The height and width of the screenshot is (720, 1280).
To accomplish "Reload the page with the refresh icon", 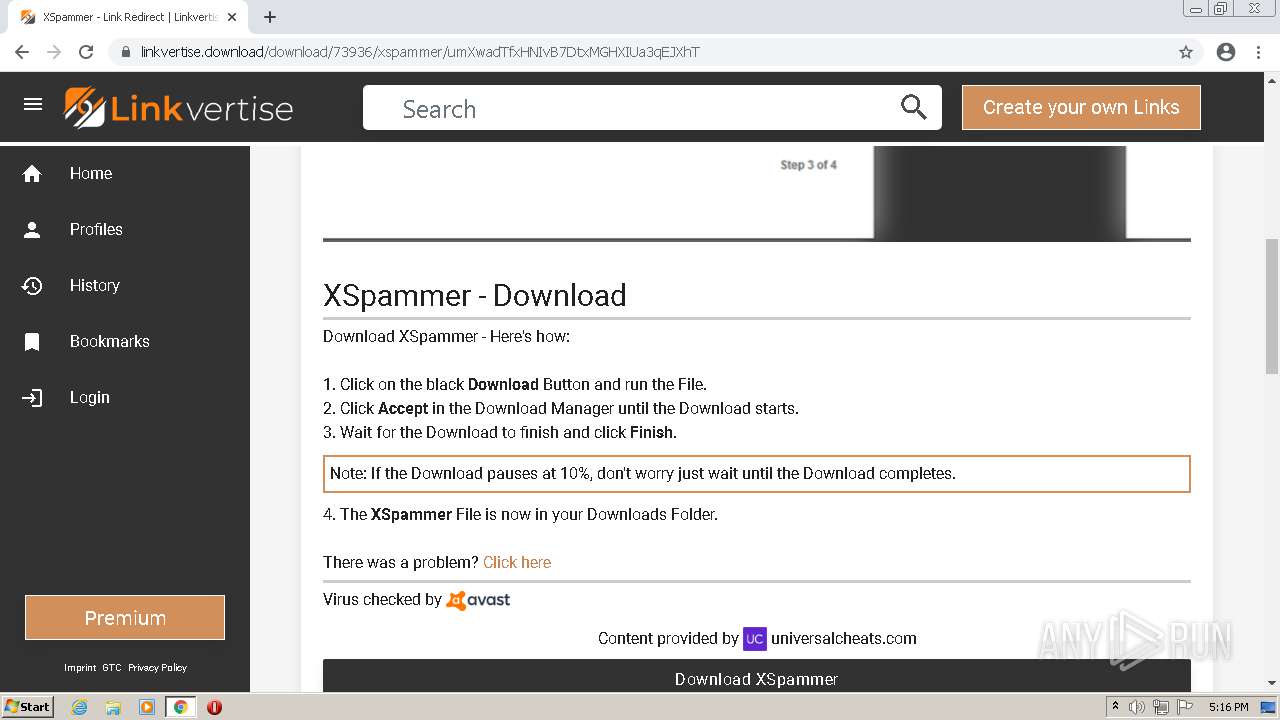I will tap(86, 52).
